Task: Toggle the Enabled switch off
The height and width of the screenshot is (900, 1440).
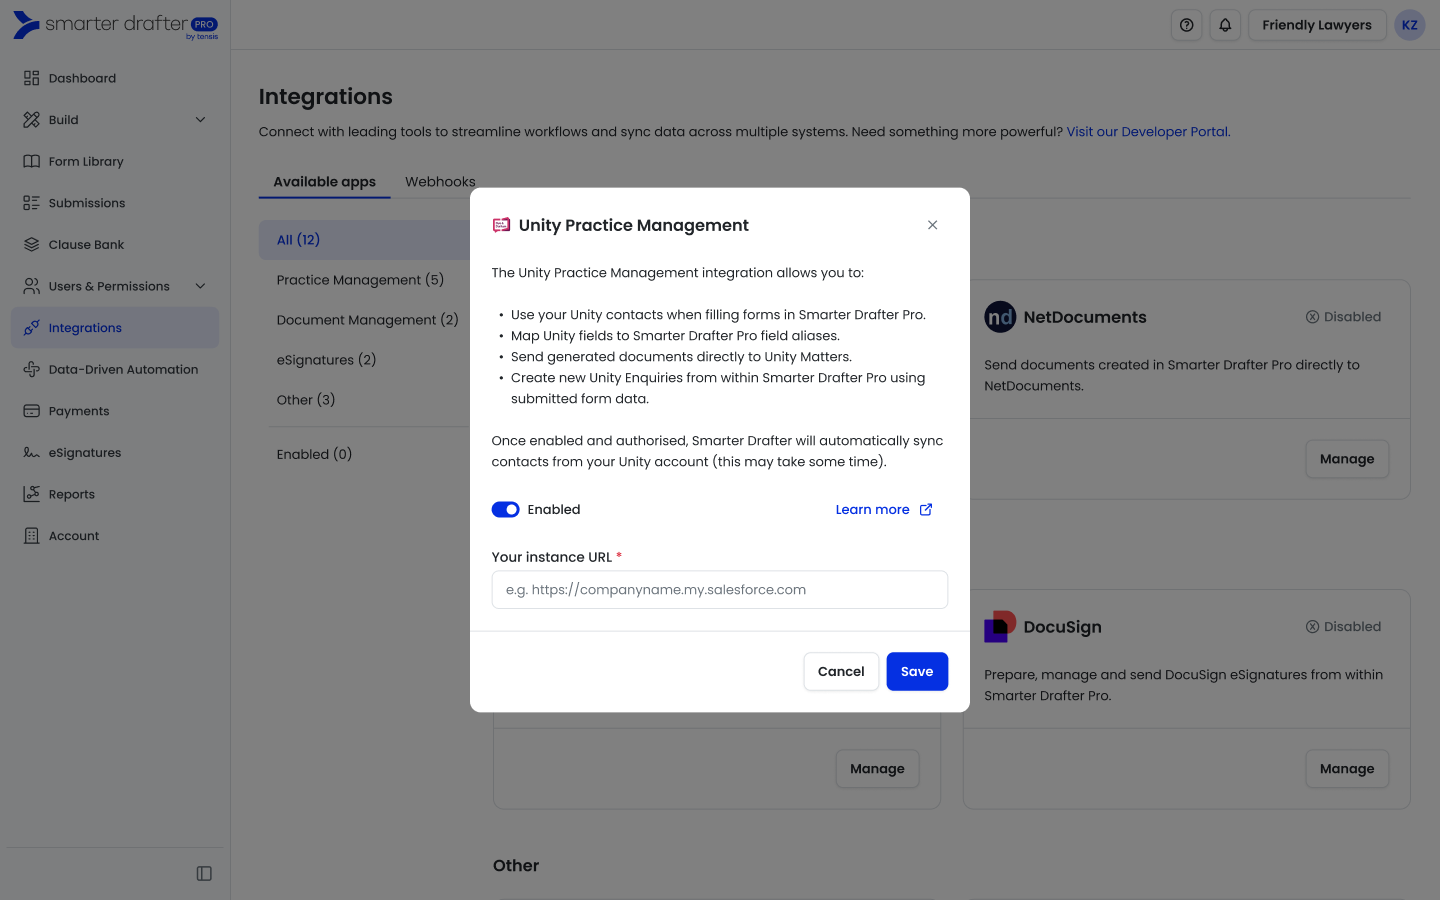Action: (x=505, y=510)
